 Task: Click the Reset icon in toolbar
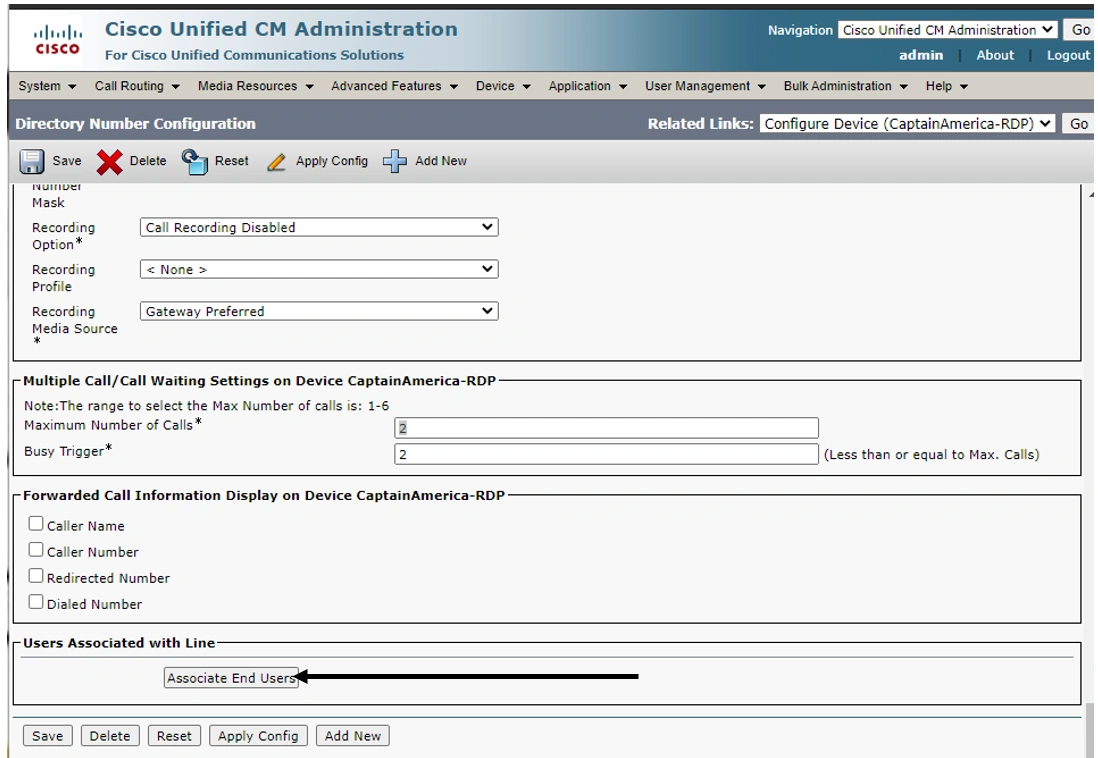(195, 161)
